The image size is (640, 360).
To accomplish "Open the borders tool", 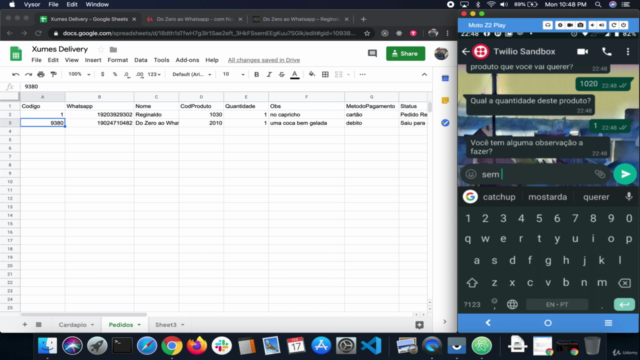I will [x=325, y=74].
